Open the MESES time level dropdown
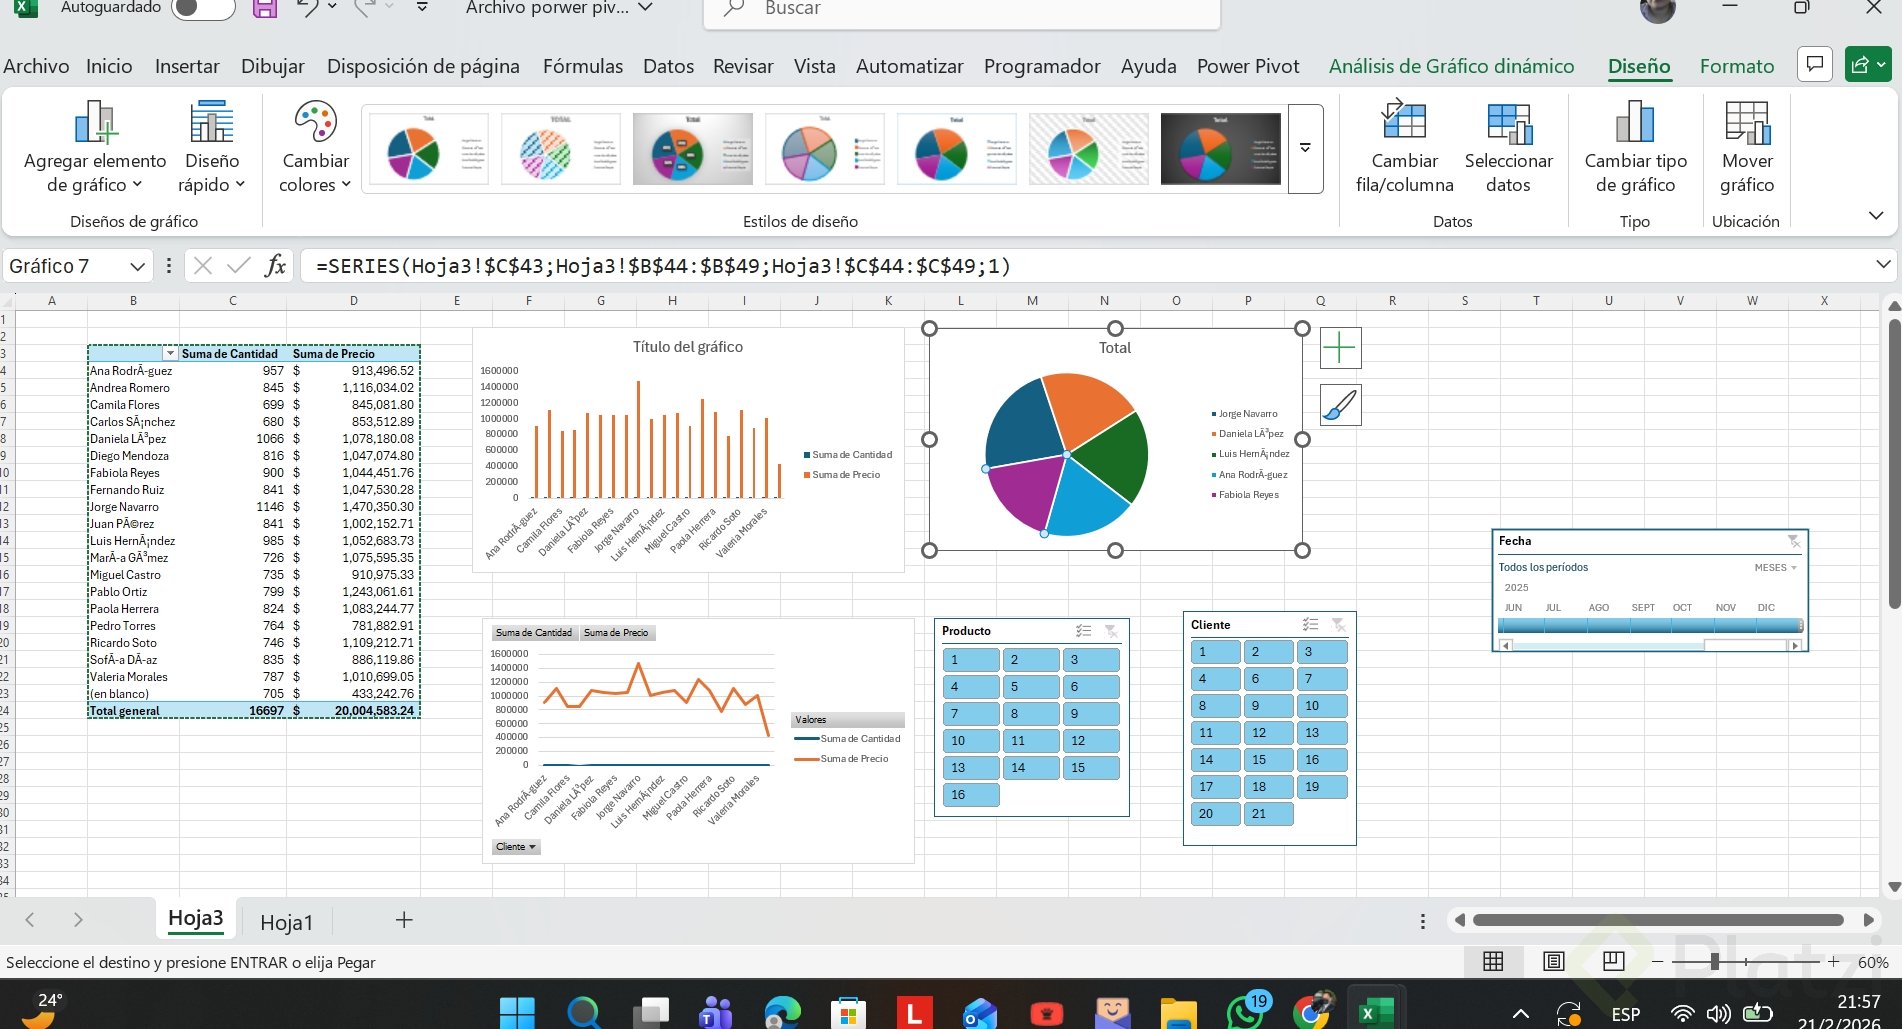The image size is (1902, 1029). 1775,568
